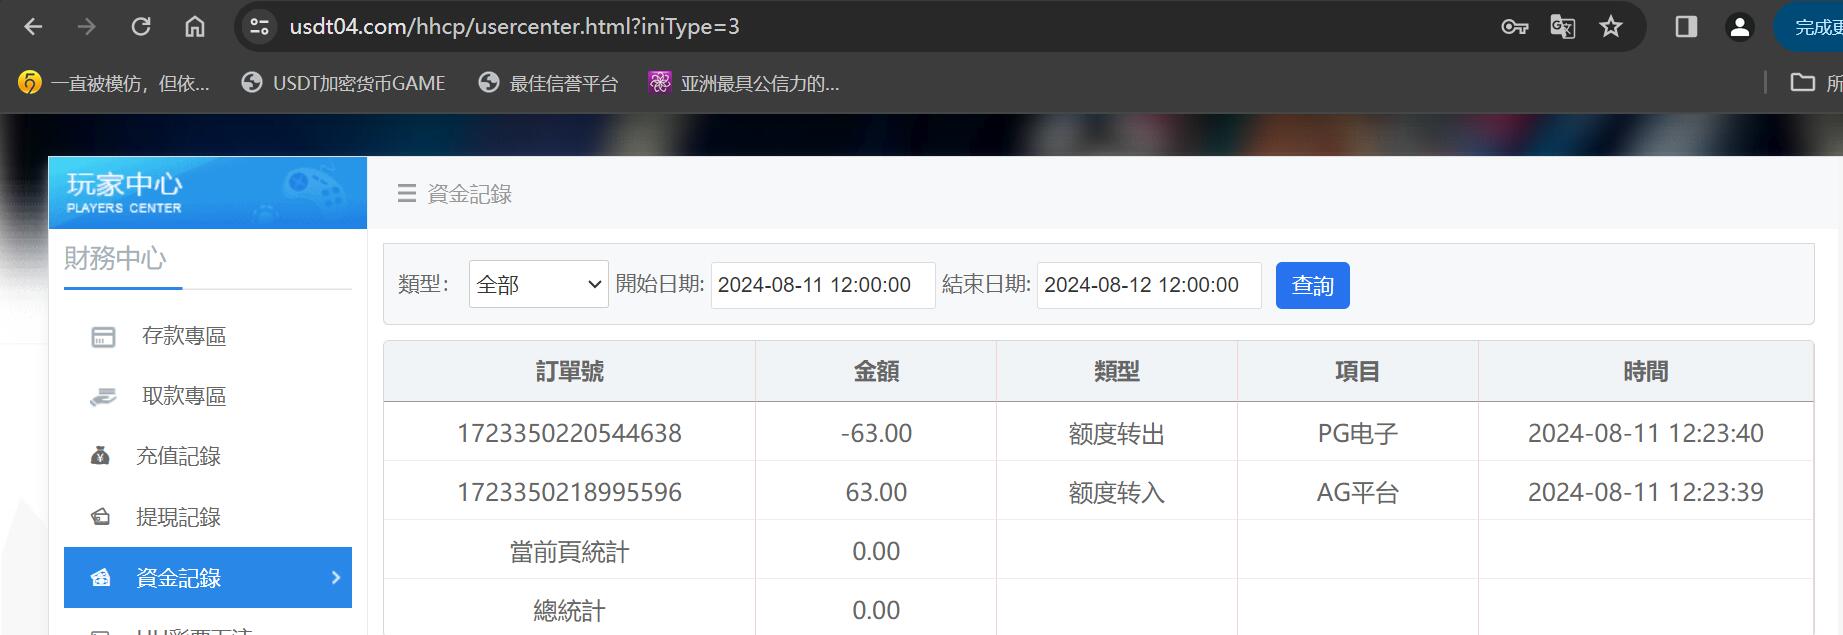Click the 充值記錄 money bag icon
This screenshot has height=635, width=1843.
[100, 456]
